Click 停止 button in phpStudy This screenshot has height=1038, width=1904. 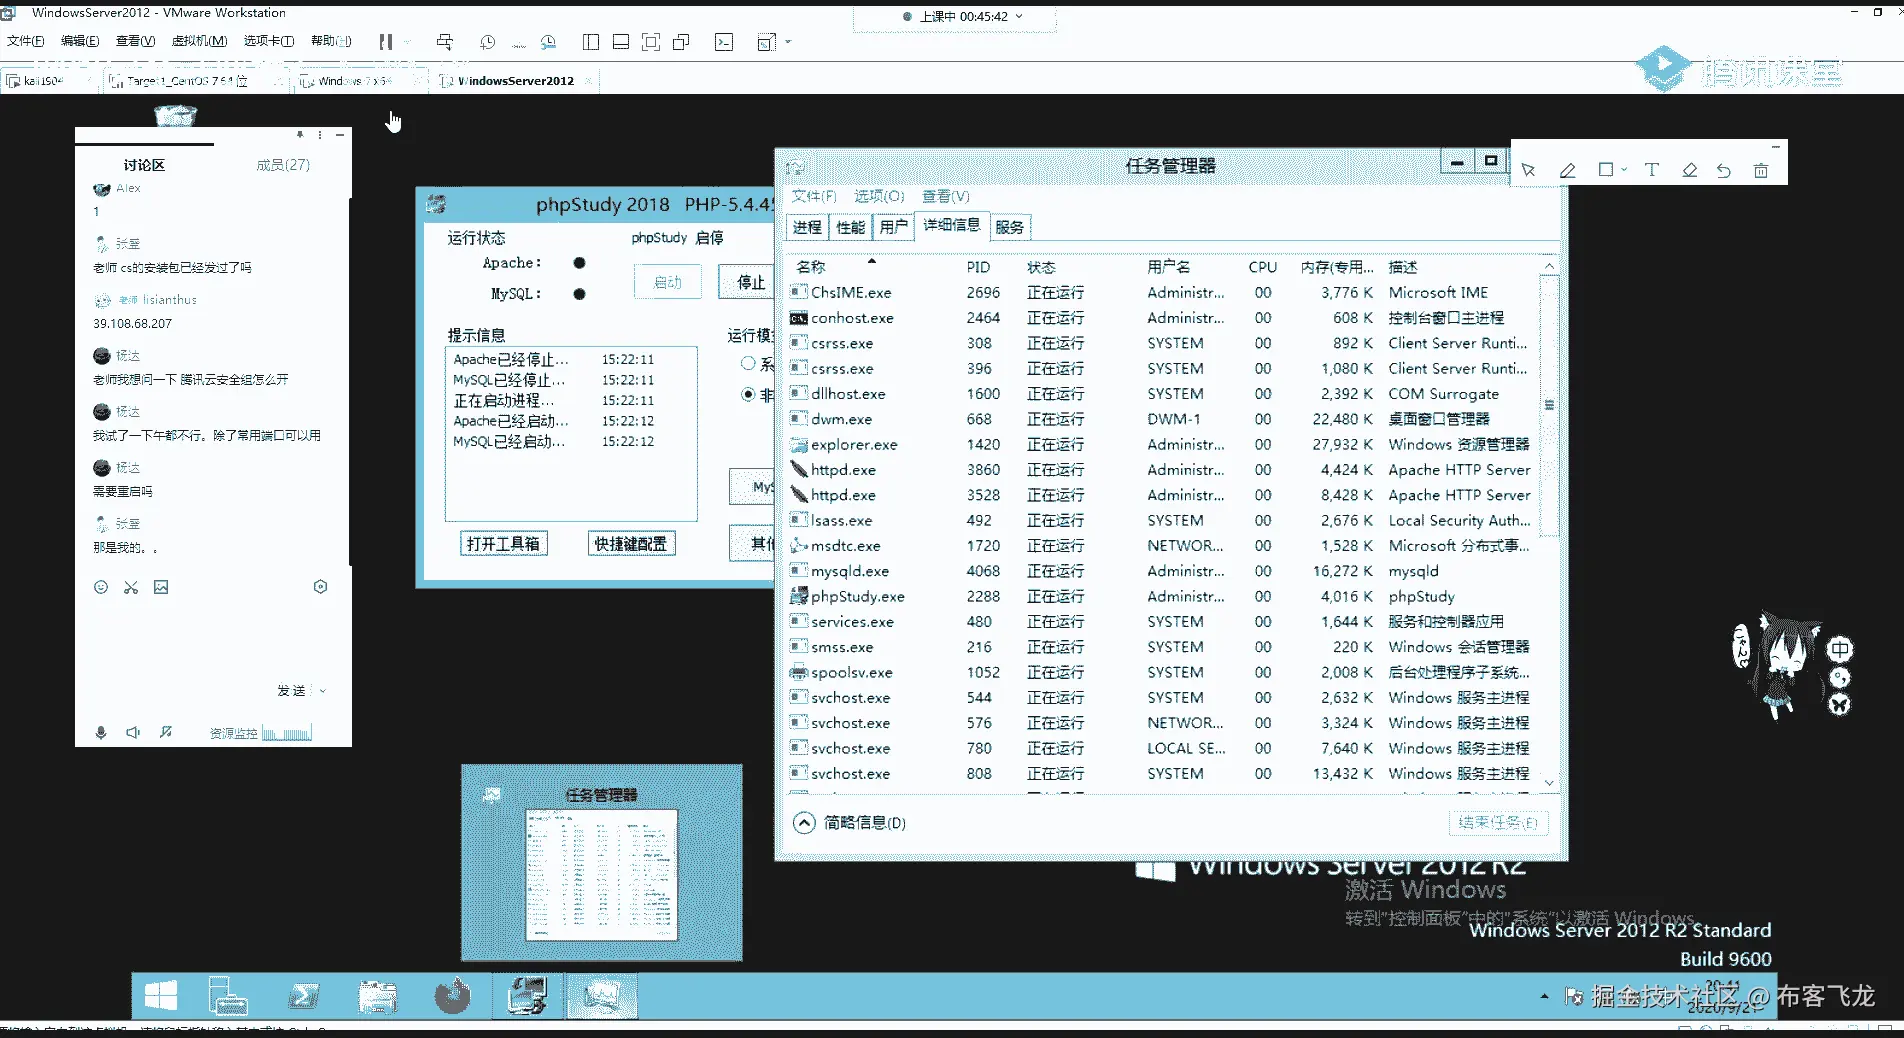(746, 283)
